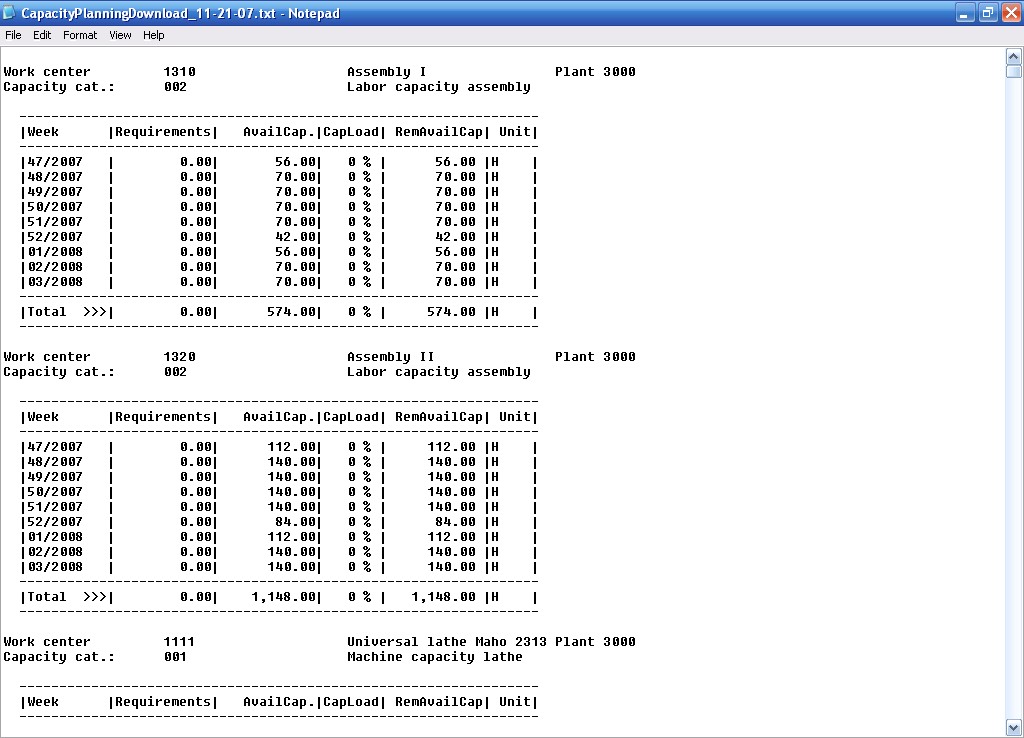
Task: Click the vertical scrollbar down arrow
Action: click(1013, 727)
